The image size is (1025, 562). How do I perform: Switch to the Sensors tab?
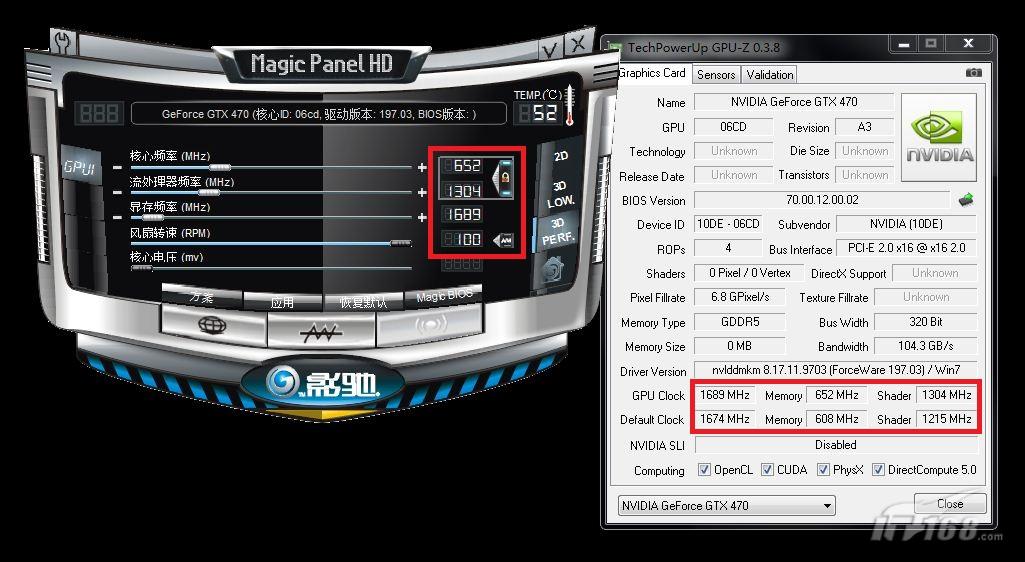[x=716, y=74]
